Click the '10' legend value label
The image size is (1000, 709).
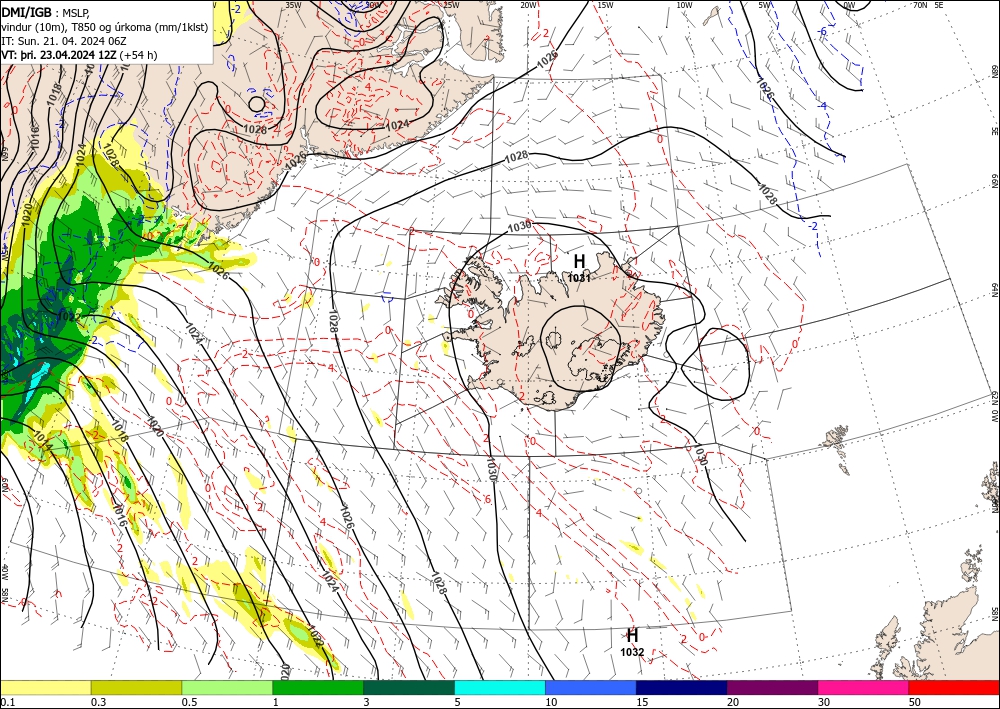click(x=551, y=702)
